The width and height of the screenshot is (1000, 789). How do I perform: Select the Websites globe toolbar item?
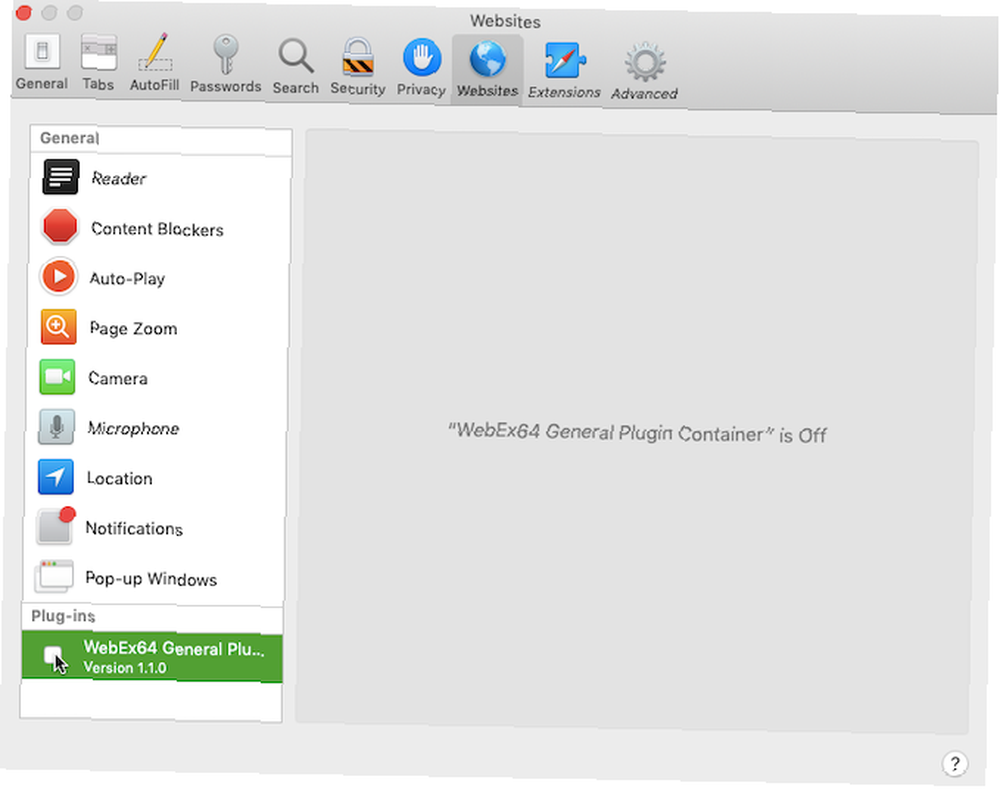tap(488, 69)
